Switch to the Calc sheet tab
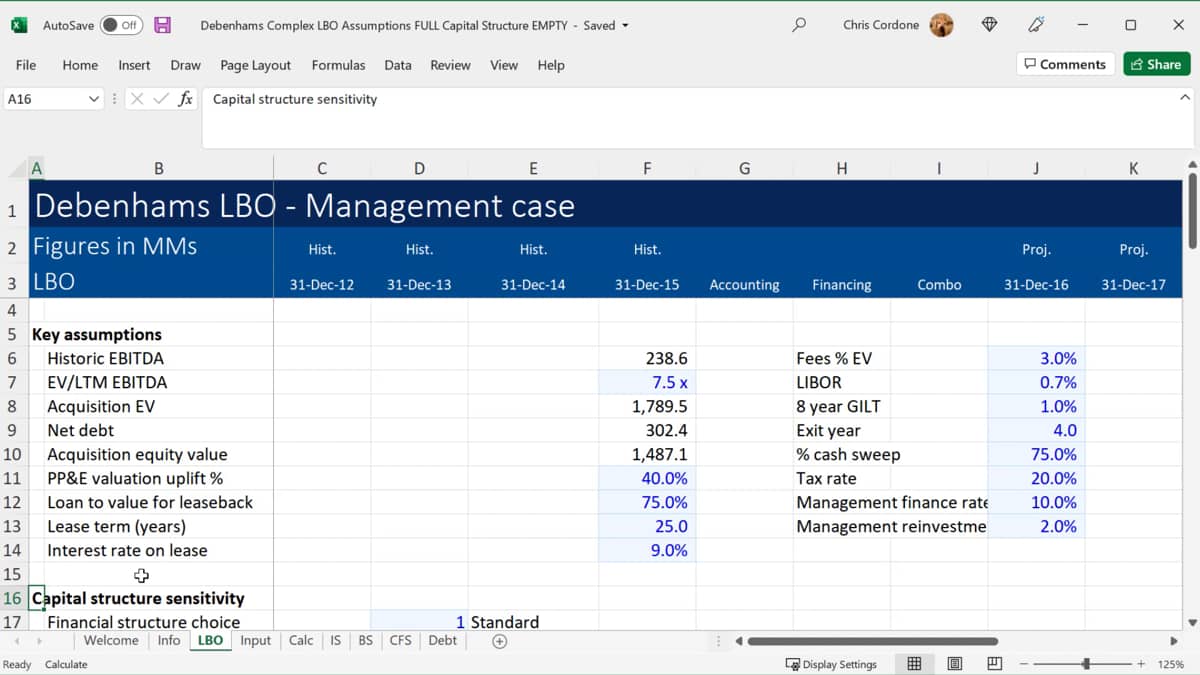 pos(301,640)
